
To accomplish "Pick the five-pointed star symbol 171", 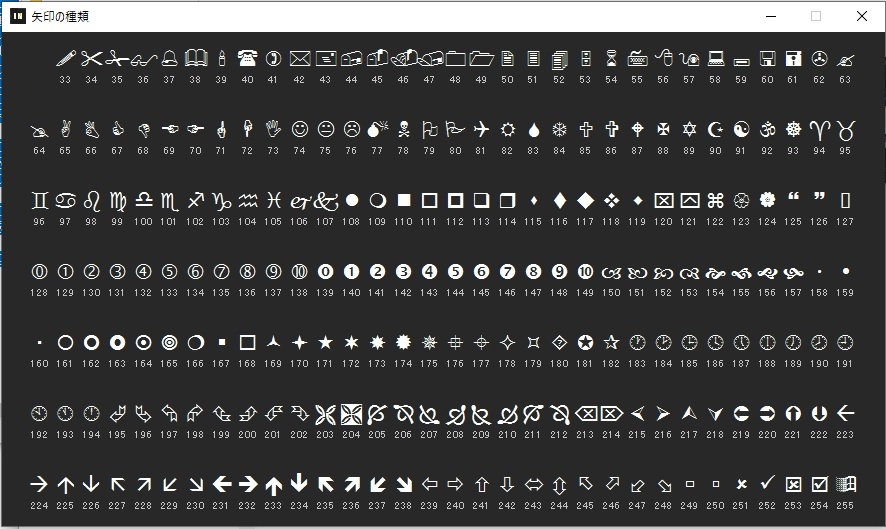I will click(x=325, y=342).
